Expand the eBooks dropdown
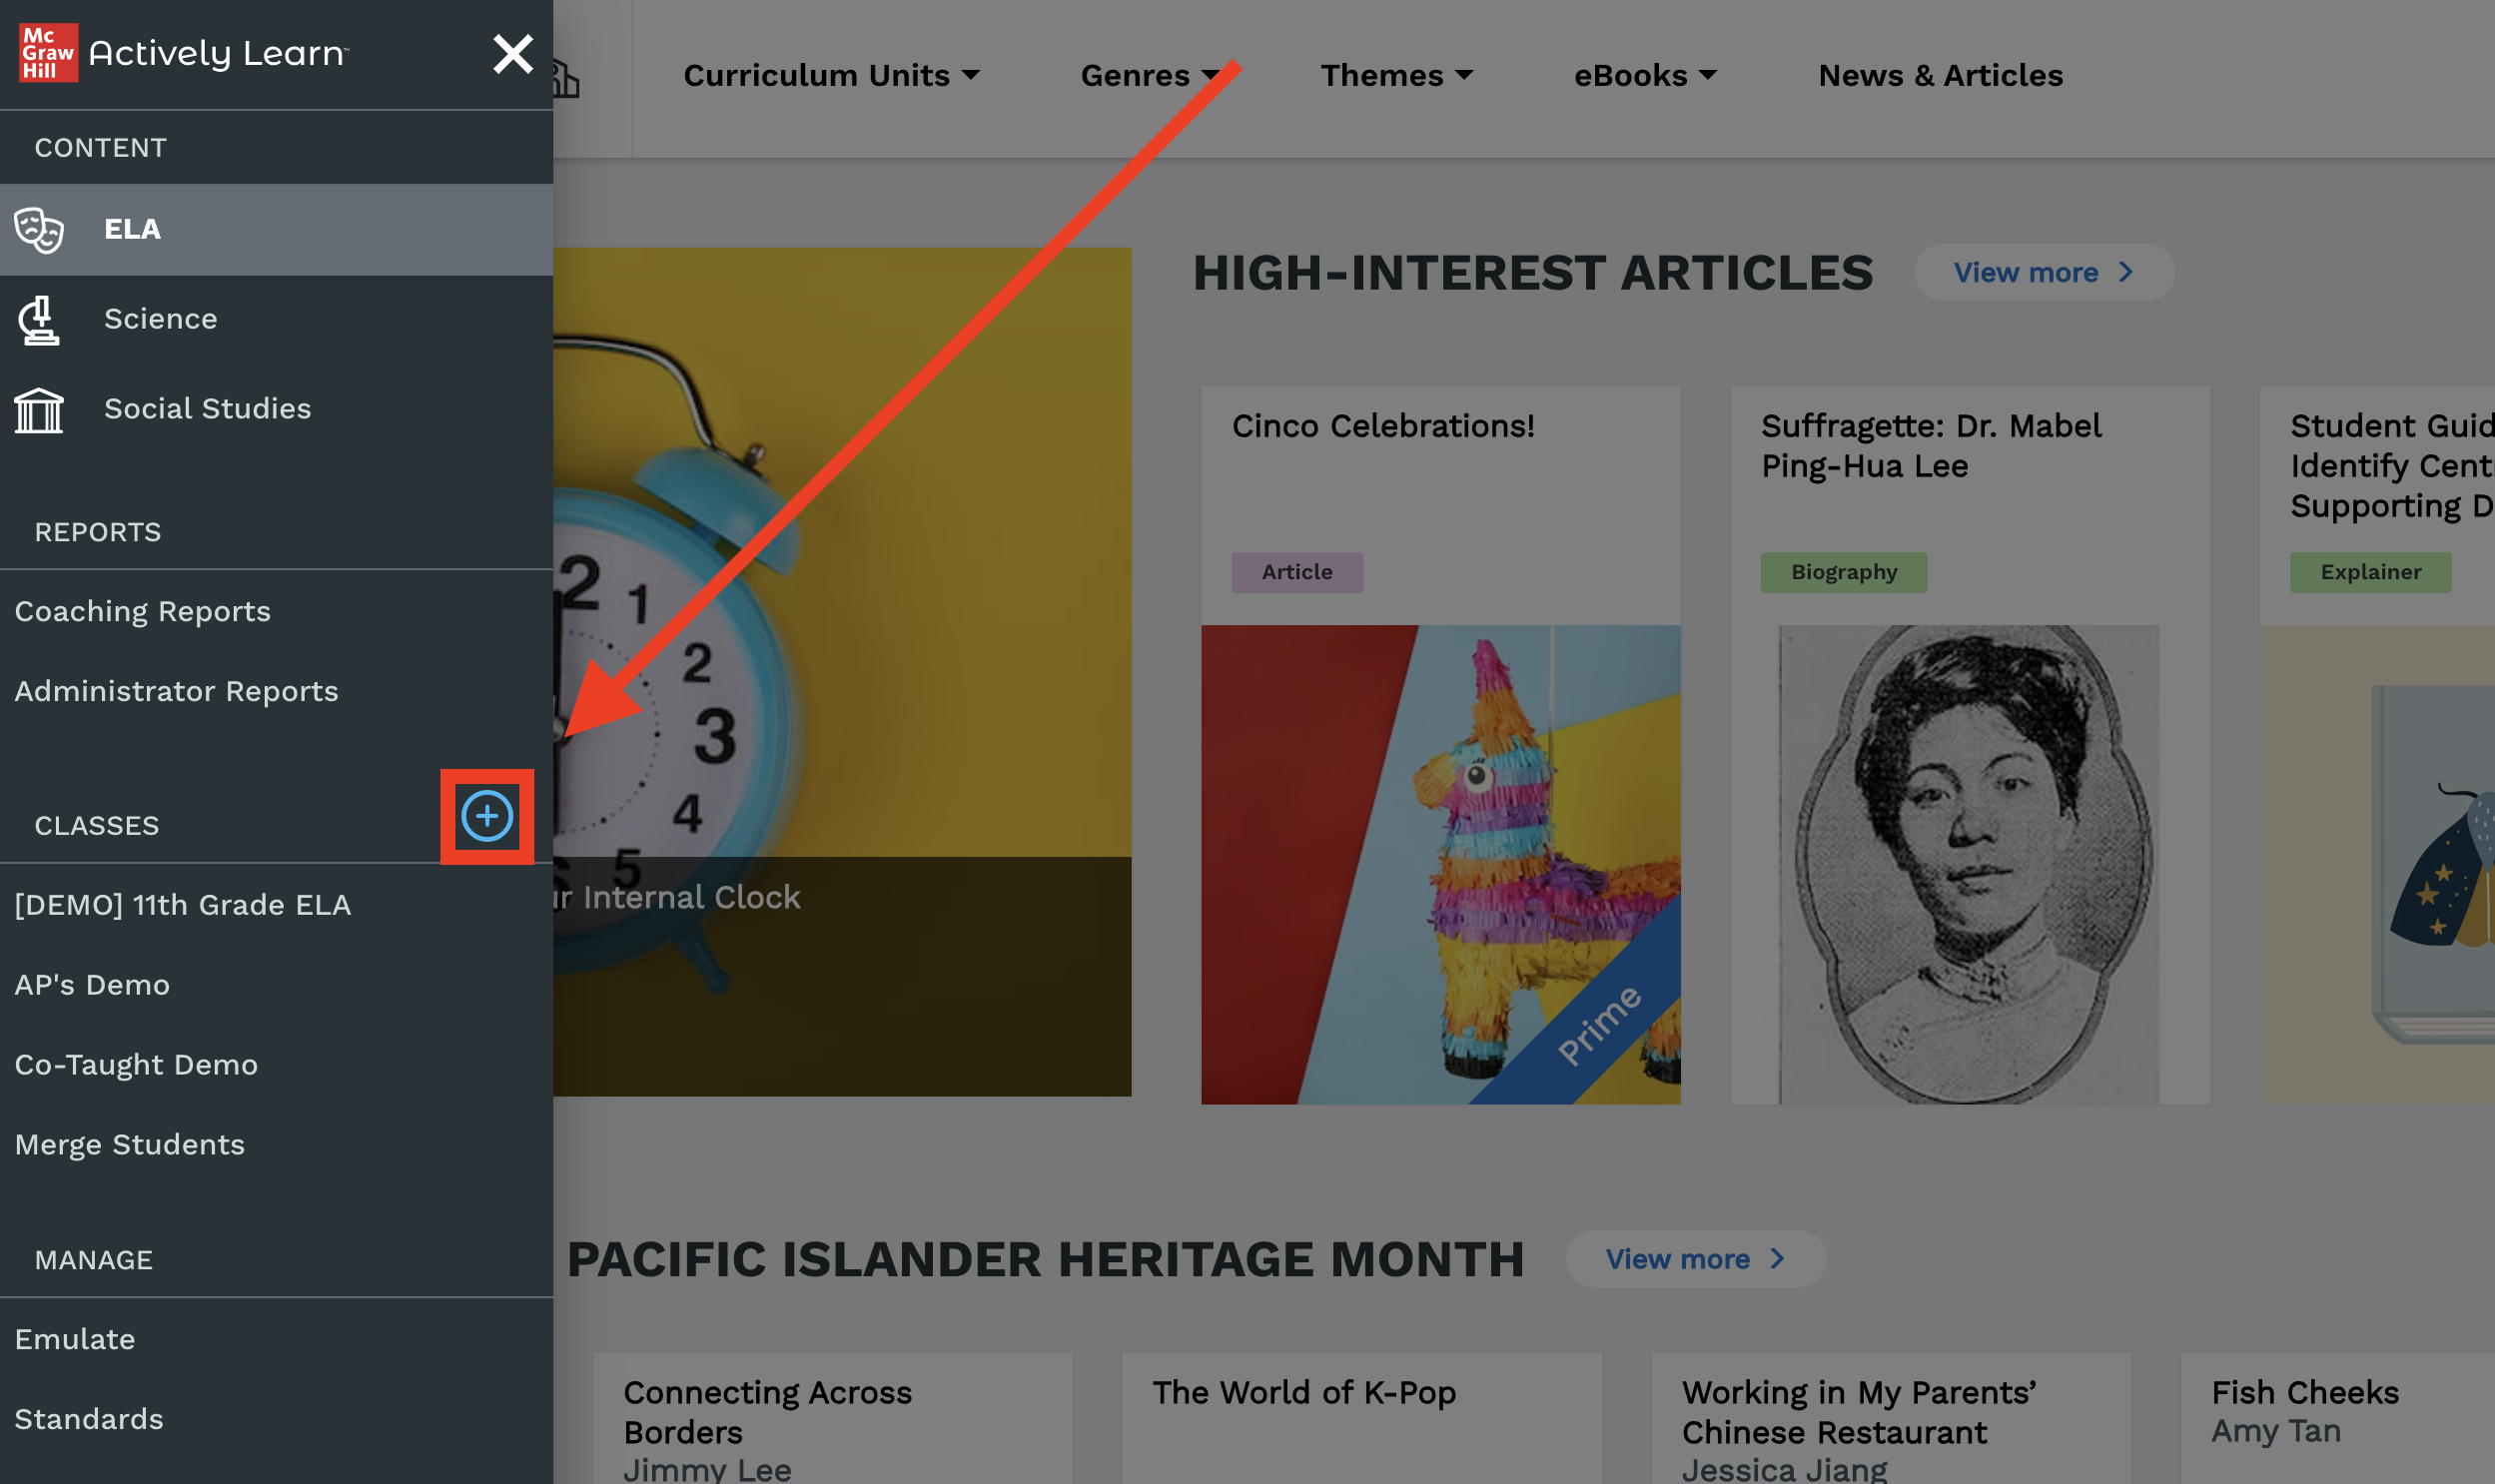2495x1484 pixels. coord(1645,76)
